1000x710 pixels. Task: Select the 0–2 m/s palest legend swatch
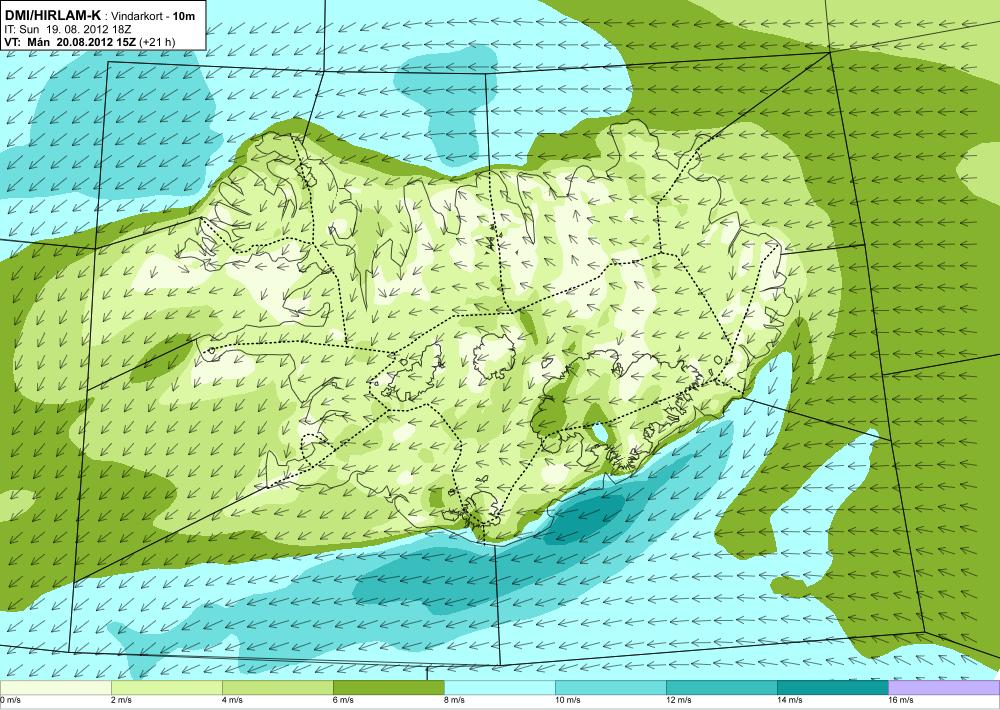[55, 688]
